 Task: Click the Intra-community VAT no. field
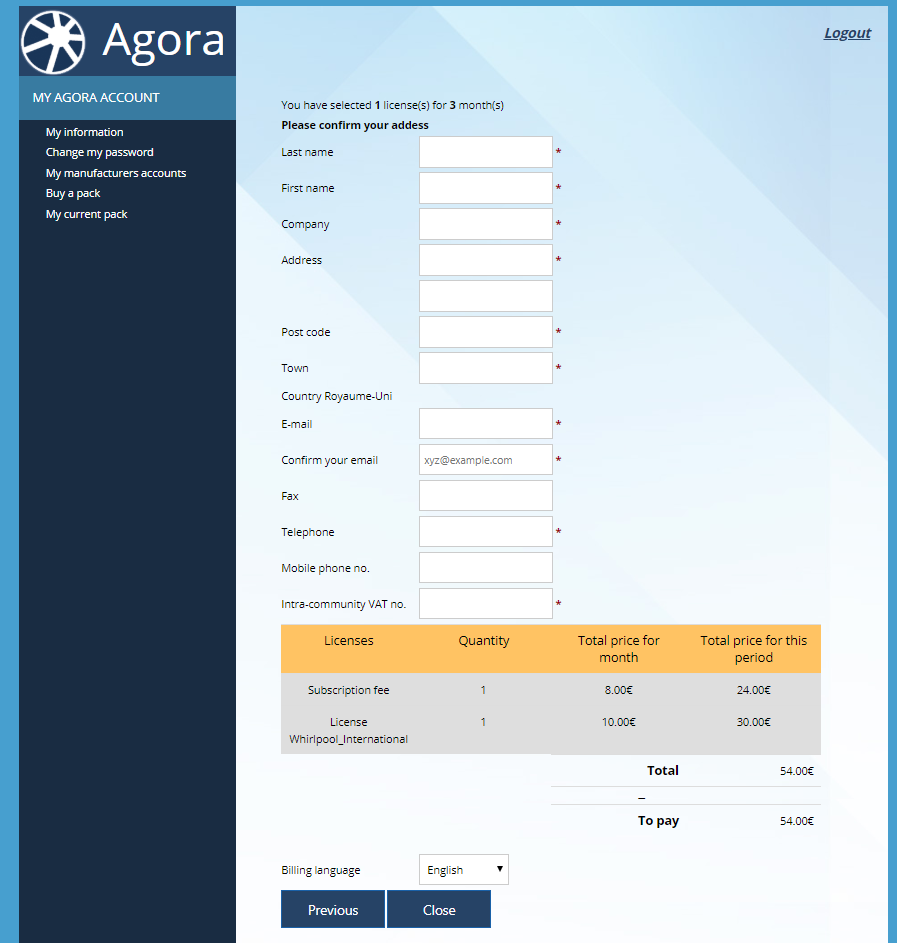click(486, 604)
